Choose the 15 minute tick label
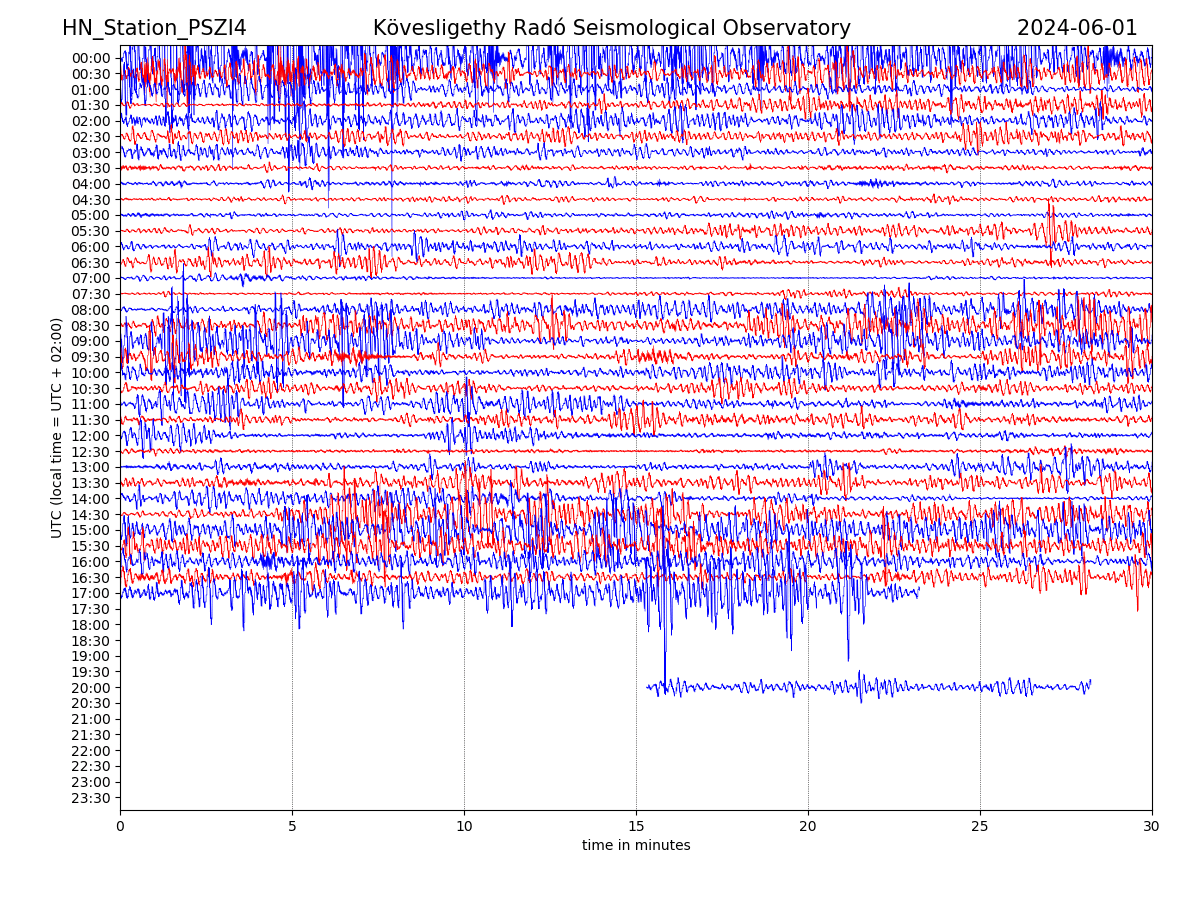Image resolution: width=1200 pixels, height=900 pixels. [x=636, y=826]
